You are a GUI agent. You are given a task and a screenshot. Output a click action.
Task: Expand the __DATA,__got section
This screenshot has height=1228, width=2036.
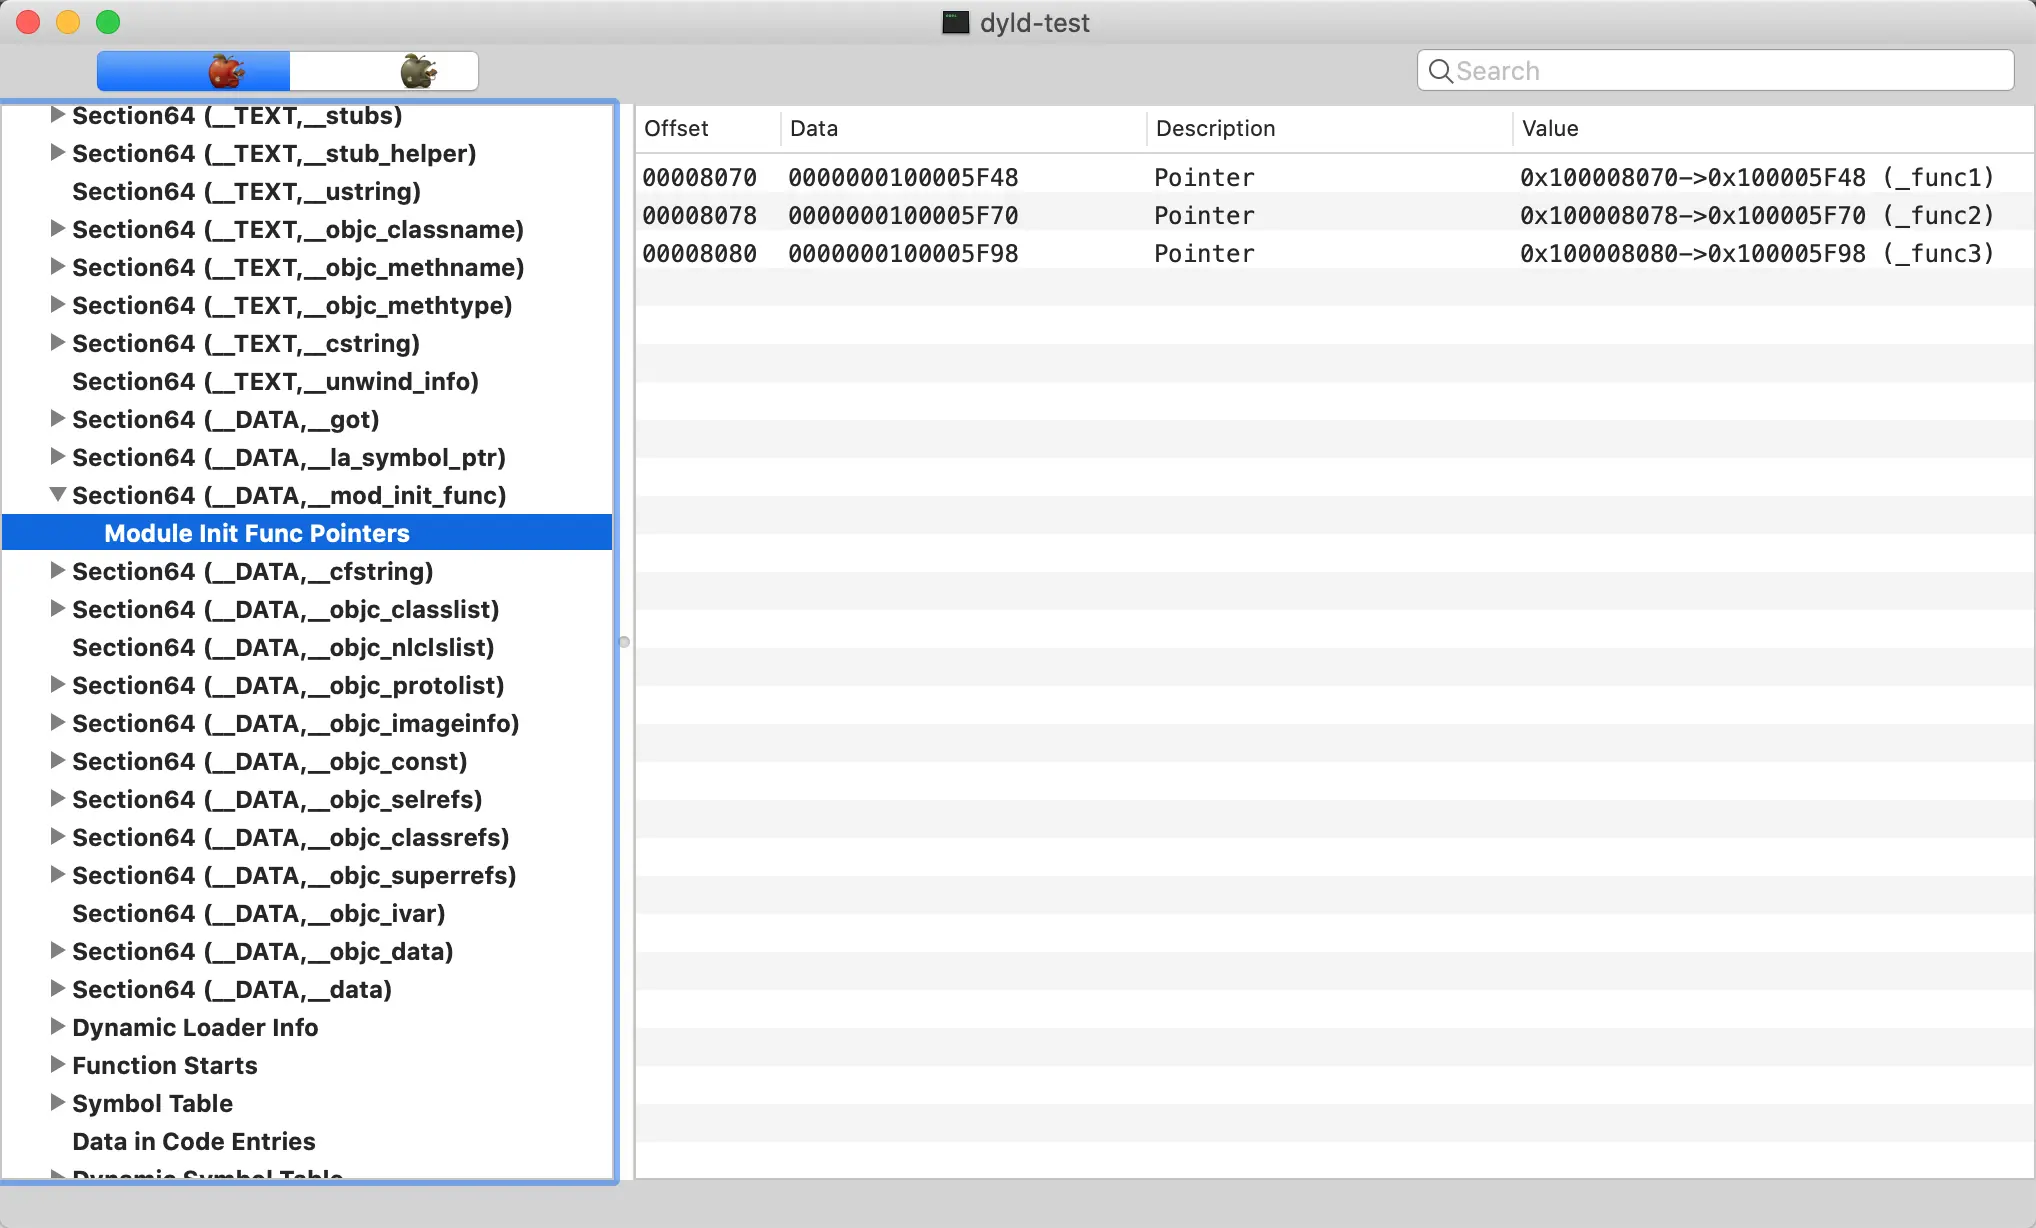click(58, 419)
